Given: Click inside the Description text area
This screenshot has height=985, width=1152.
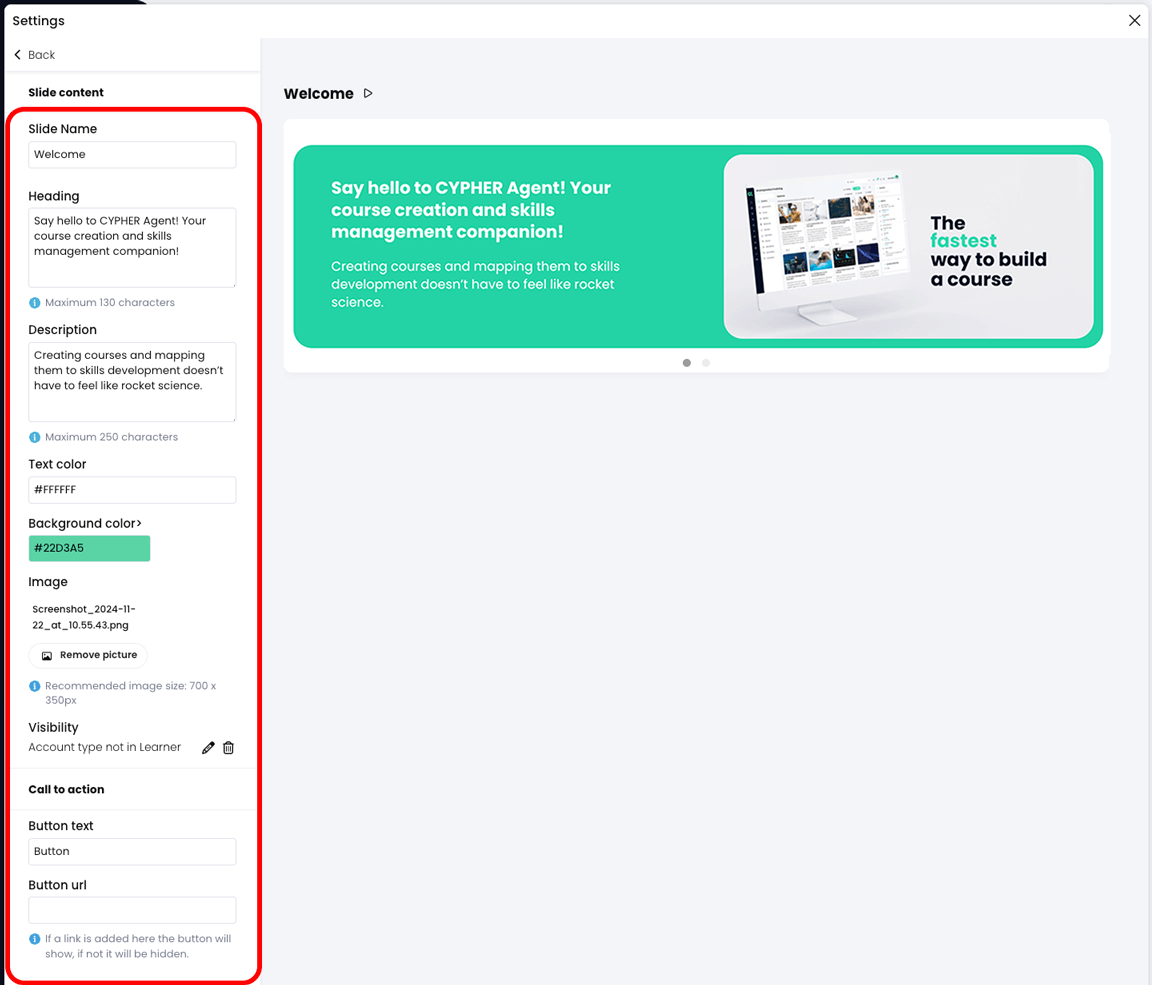Looking at the screenshot, I should click(x=132, y=382).
